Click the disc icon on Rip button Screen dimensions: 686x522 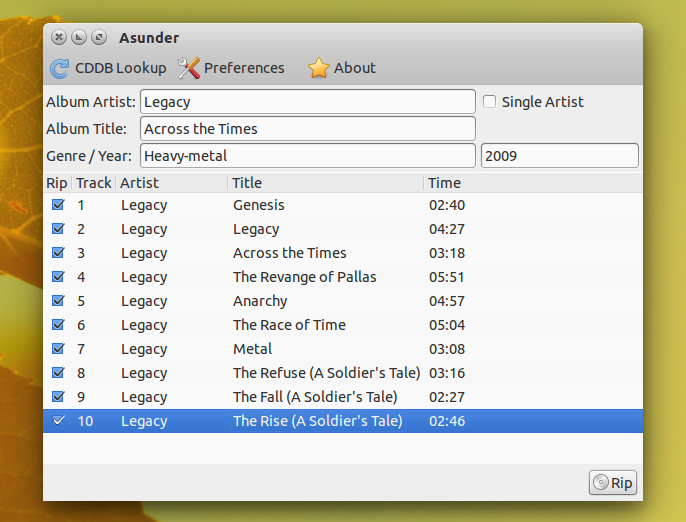point(601,483)
